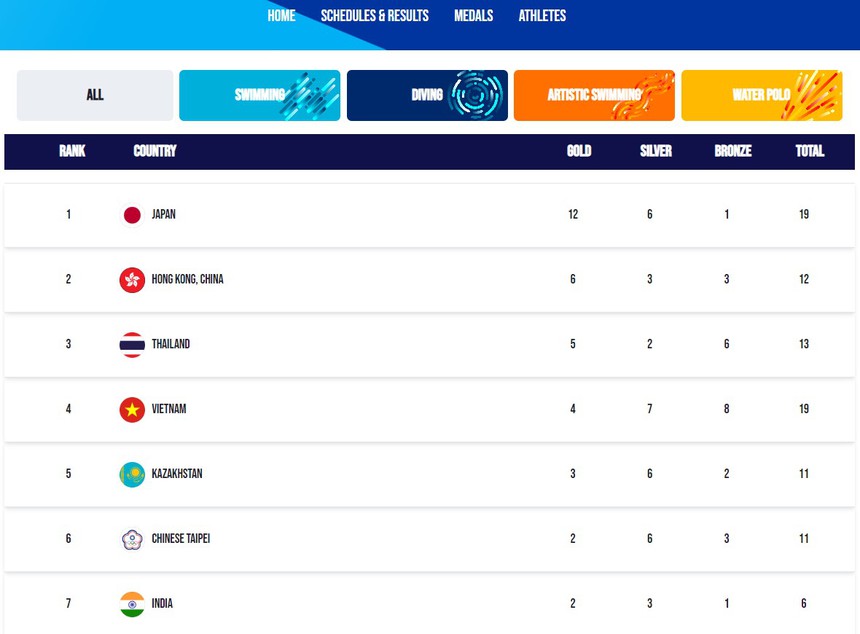
Task: Click the TOTAL column header
Action: click(809, 151)
